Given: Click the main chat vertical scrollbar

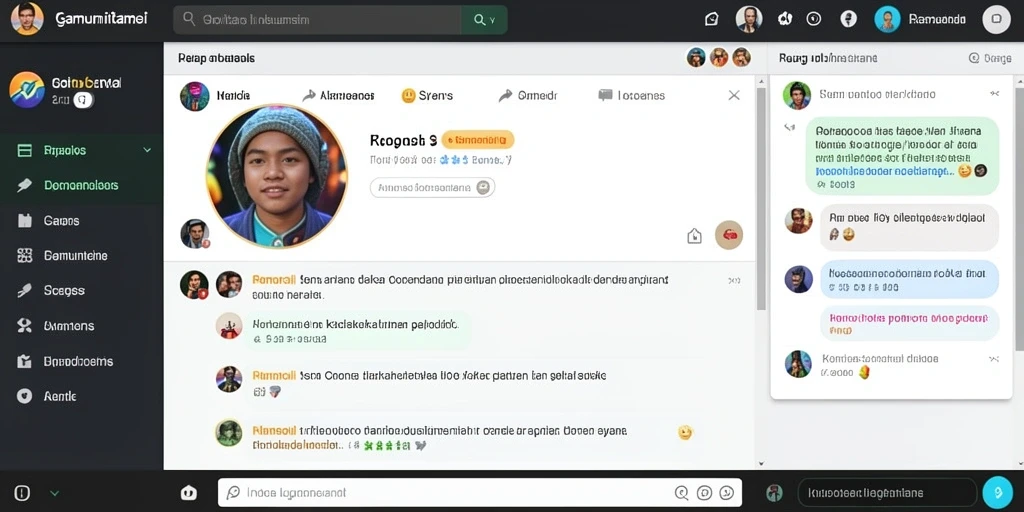Looking at the screenshot, I should pyautogui.click(x=761, y=198).
